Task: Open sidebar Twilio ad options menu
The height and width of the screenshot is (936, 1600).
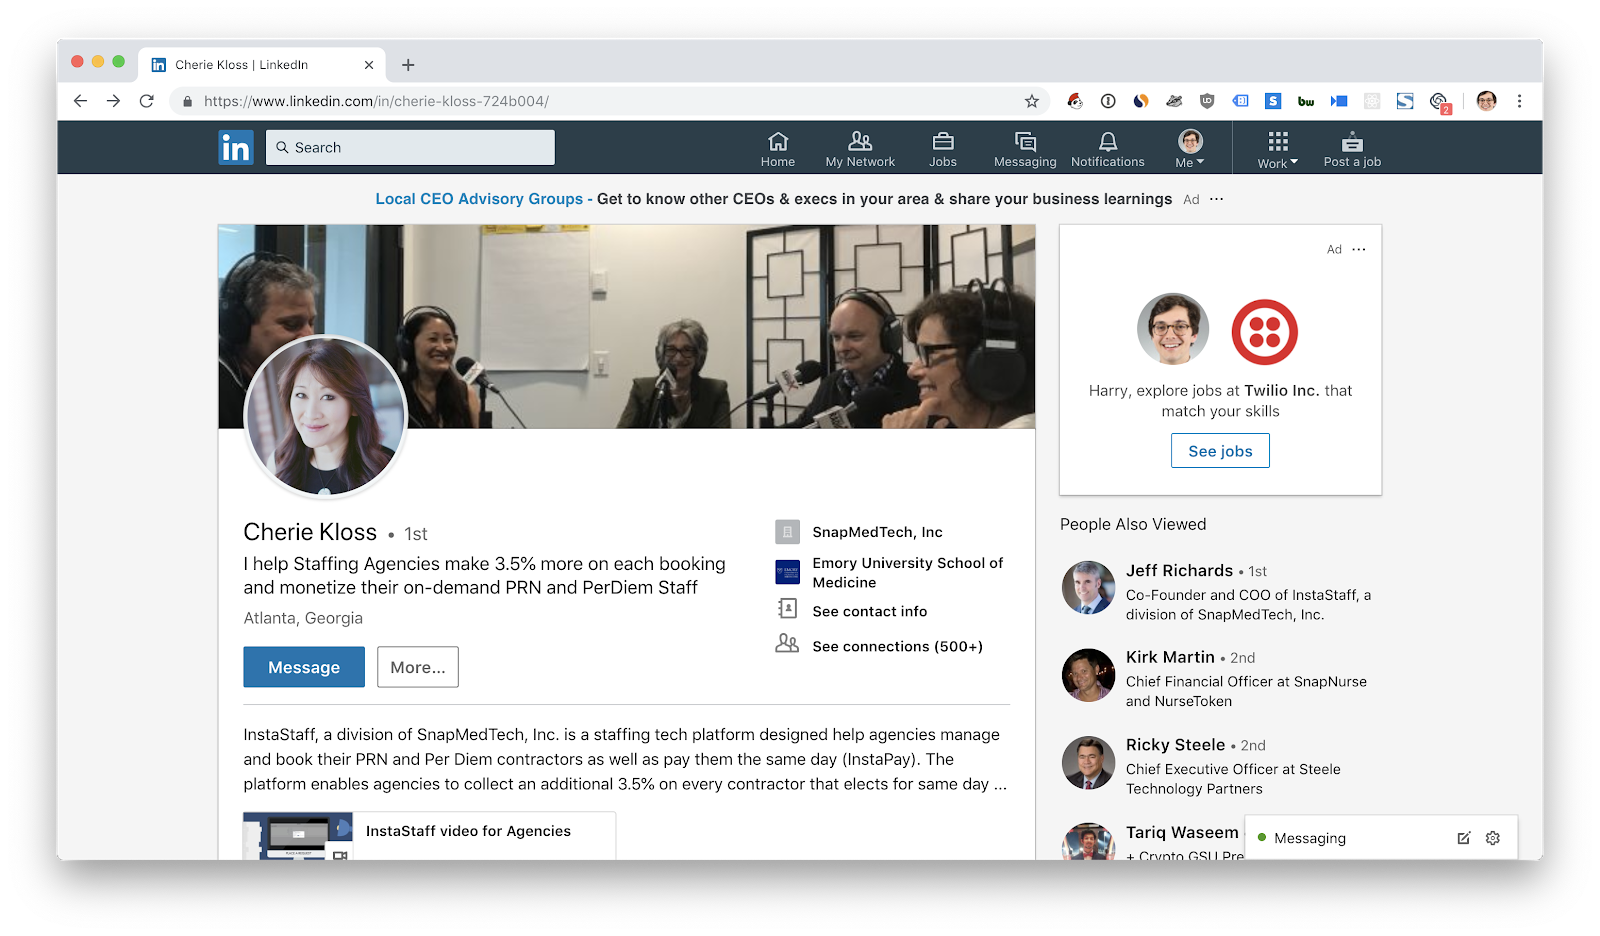Action: coord(1359,250)
